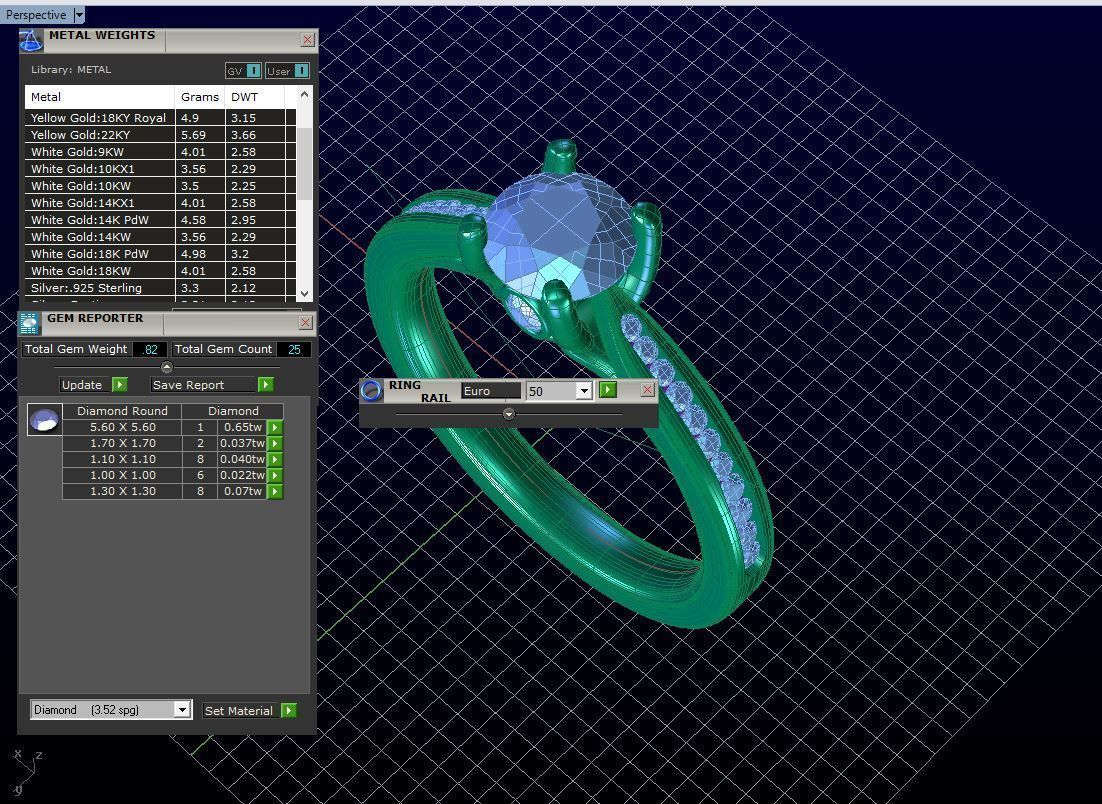Viewport: 1102px width, 804px height.
Task: Select the White Gold:10KW row
Action: pyautogui.click(x=160, y=186)
